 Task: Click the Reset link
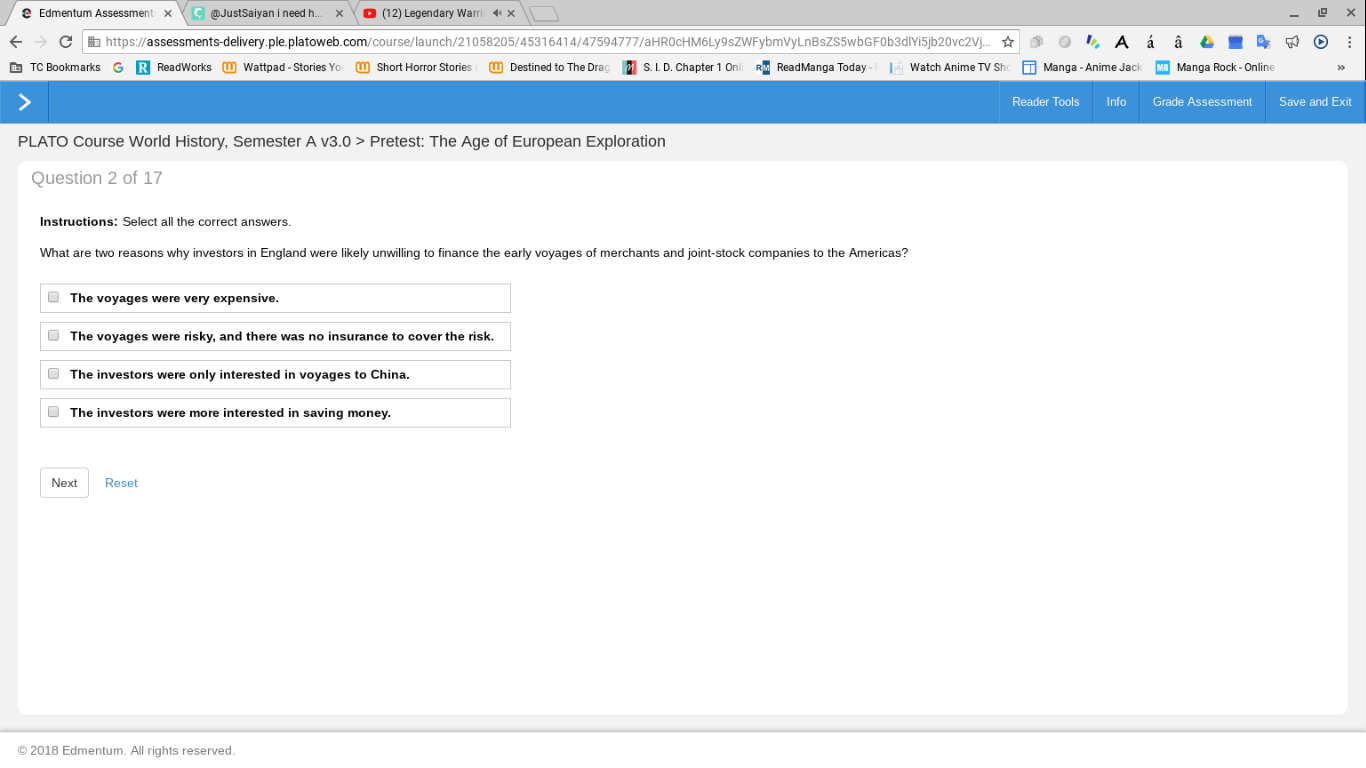(121, 483)
